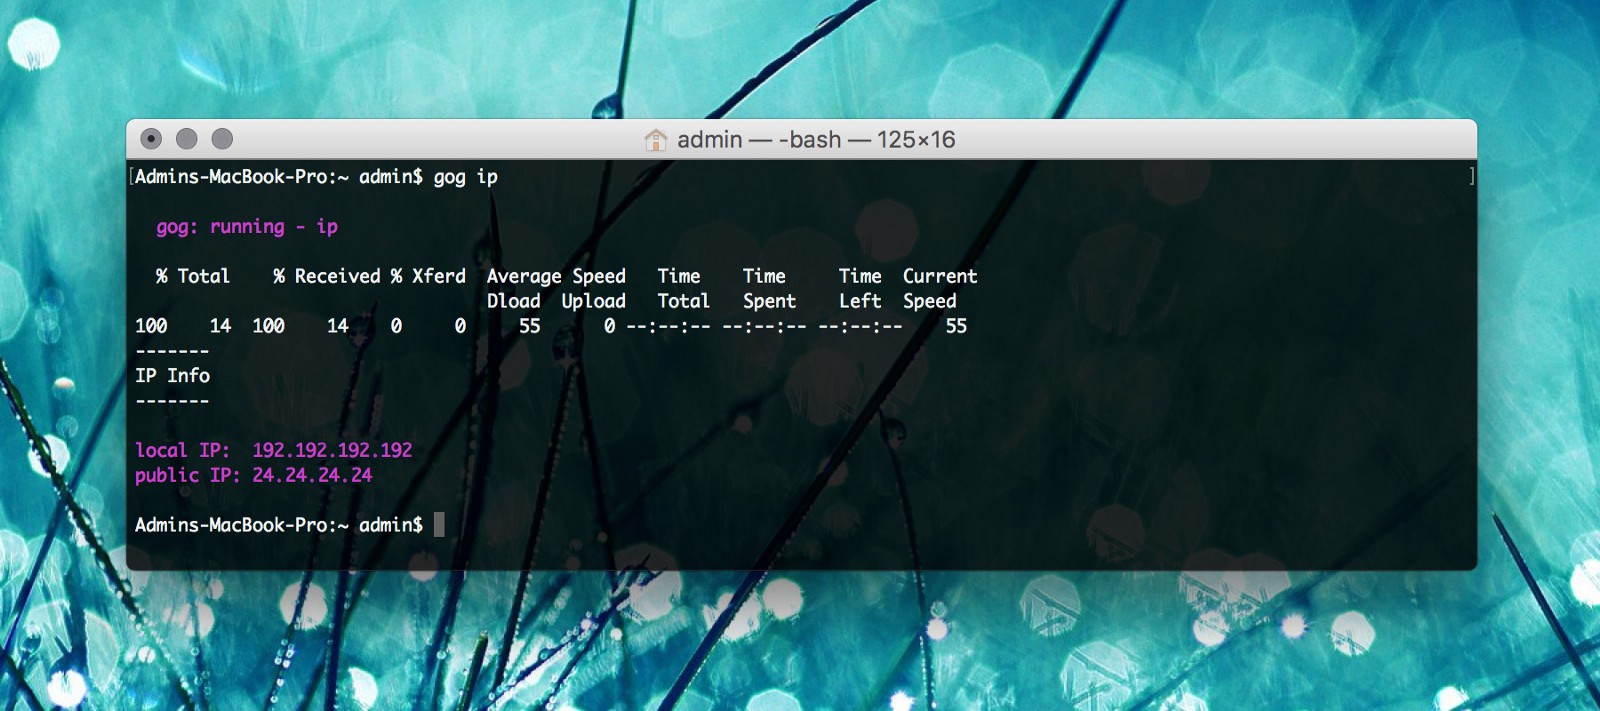Click the "% Xferd" column header
1600x711 pixels.
428,276
